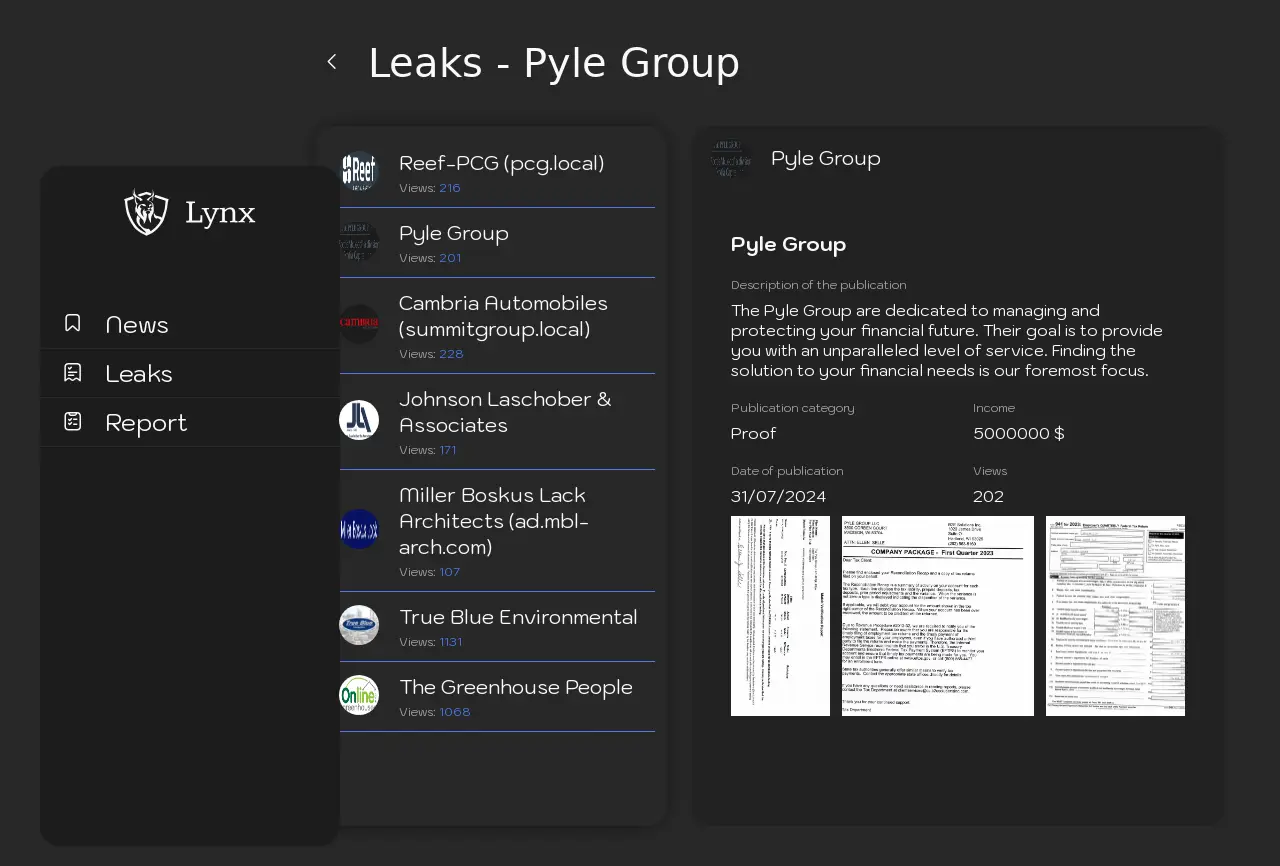
Task: Select the Leaks menu item
Action: point(139,374)
